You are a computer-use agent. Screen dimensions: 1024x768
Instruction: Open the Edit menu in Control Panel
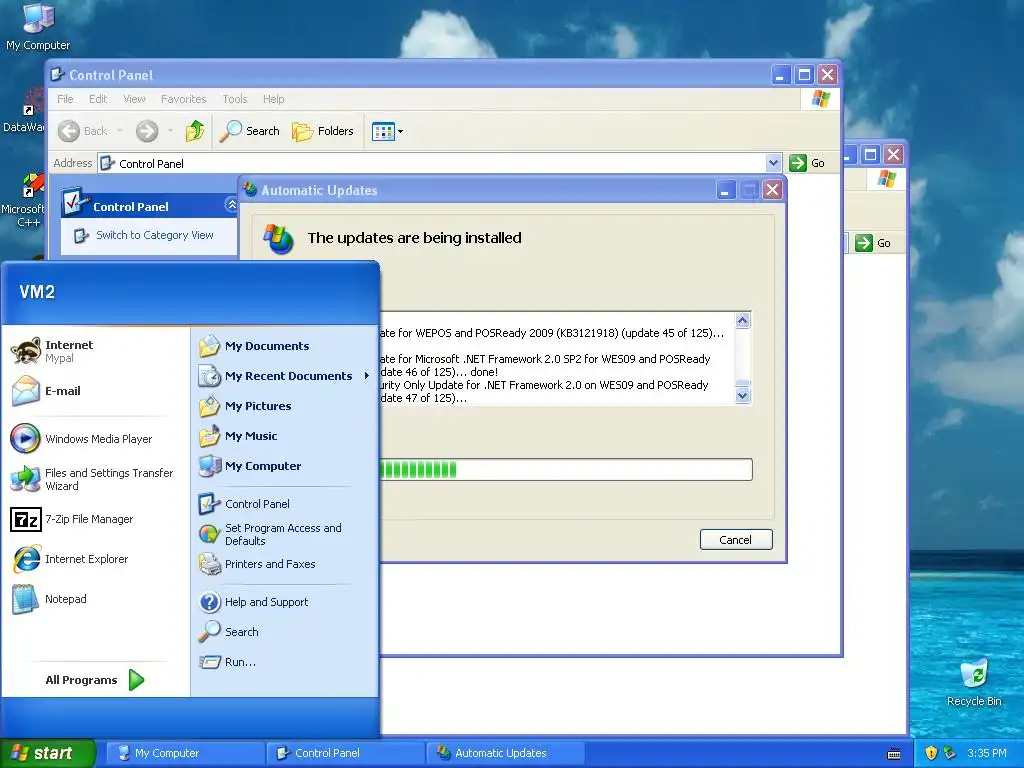coord(98,99)
